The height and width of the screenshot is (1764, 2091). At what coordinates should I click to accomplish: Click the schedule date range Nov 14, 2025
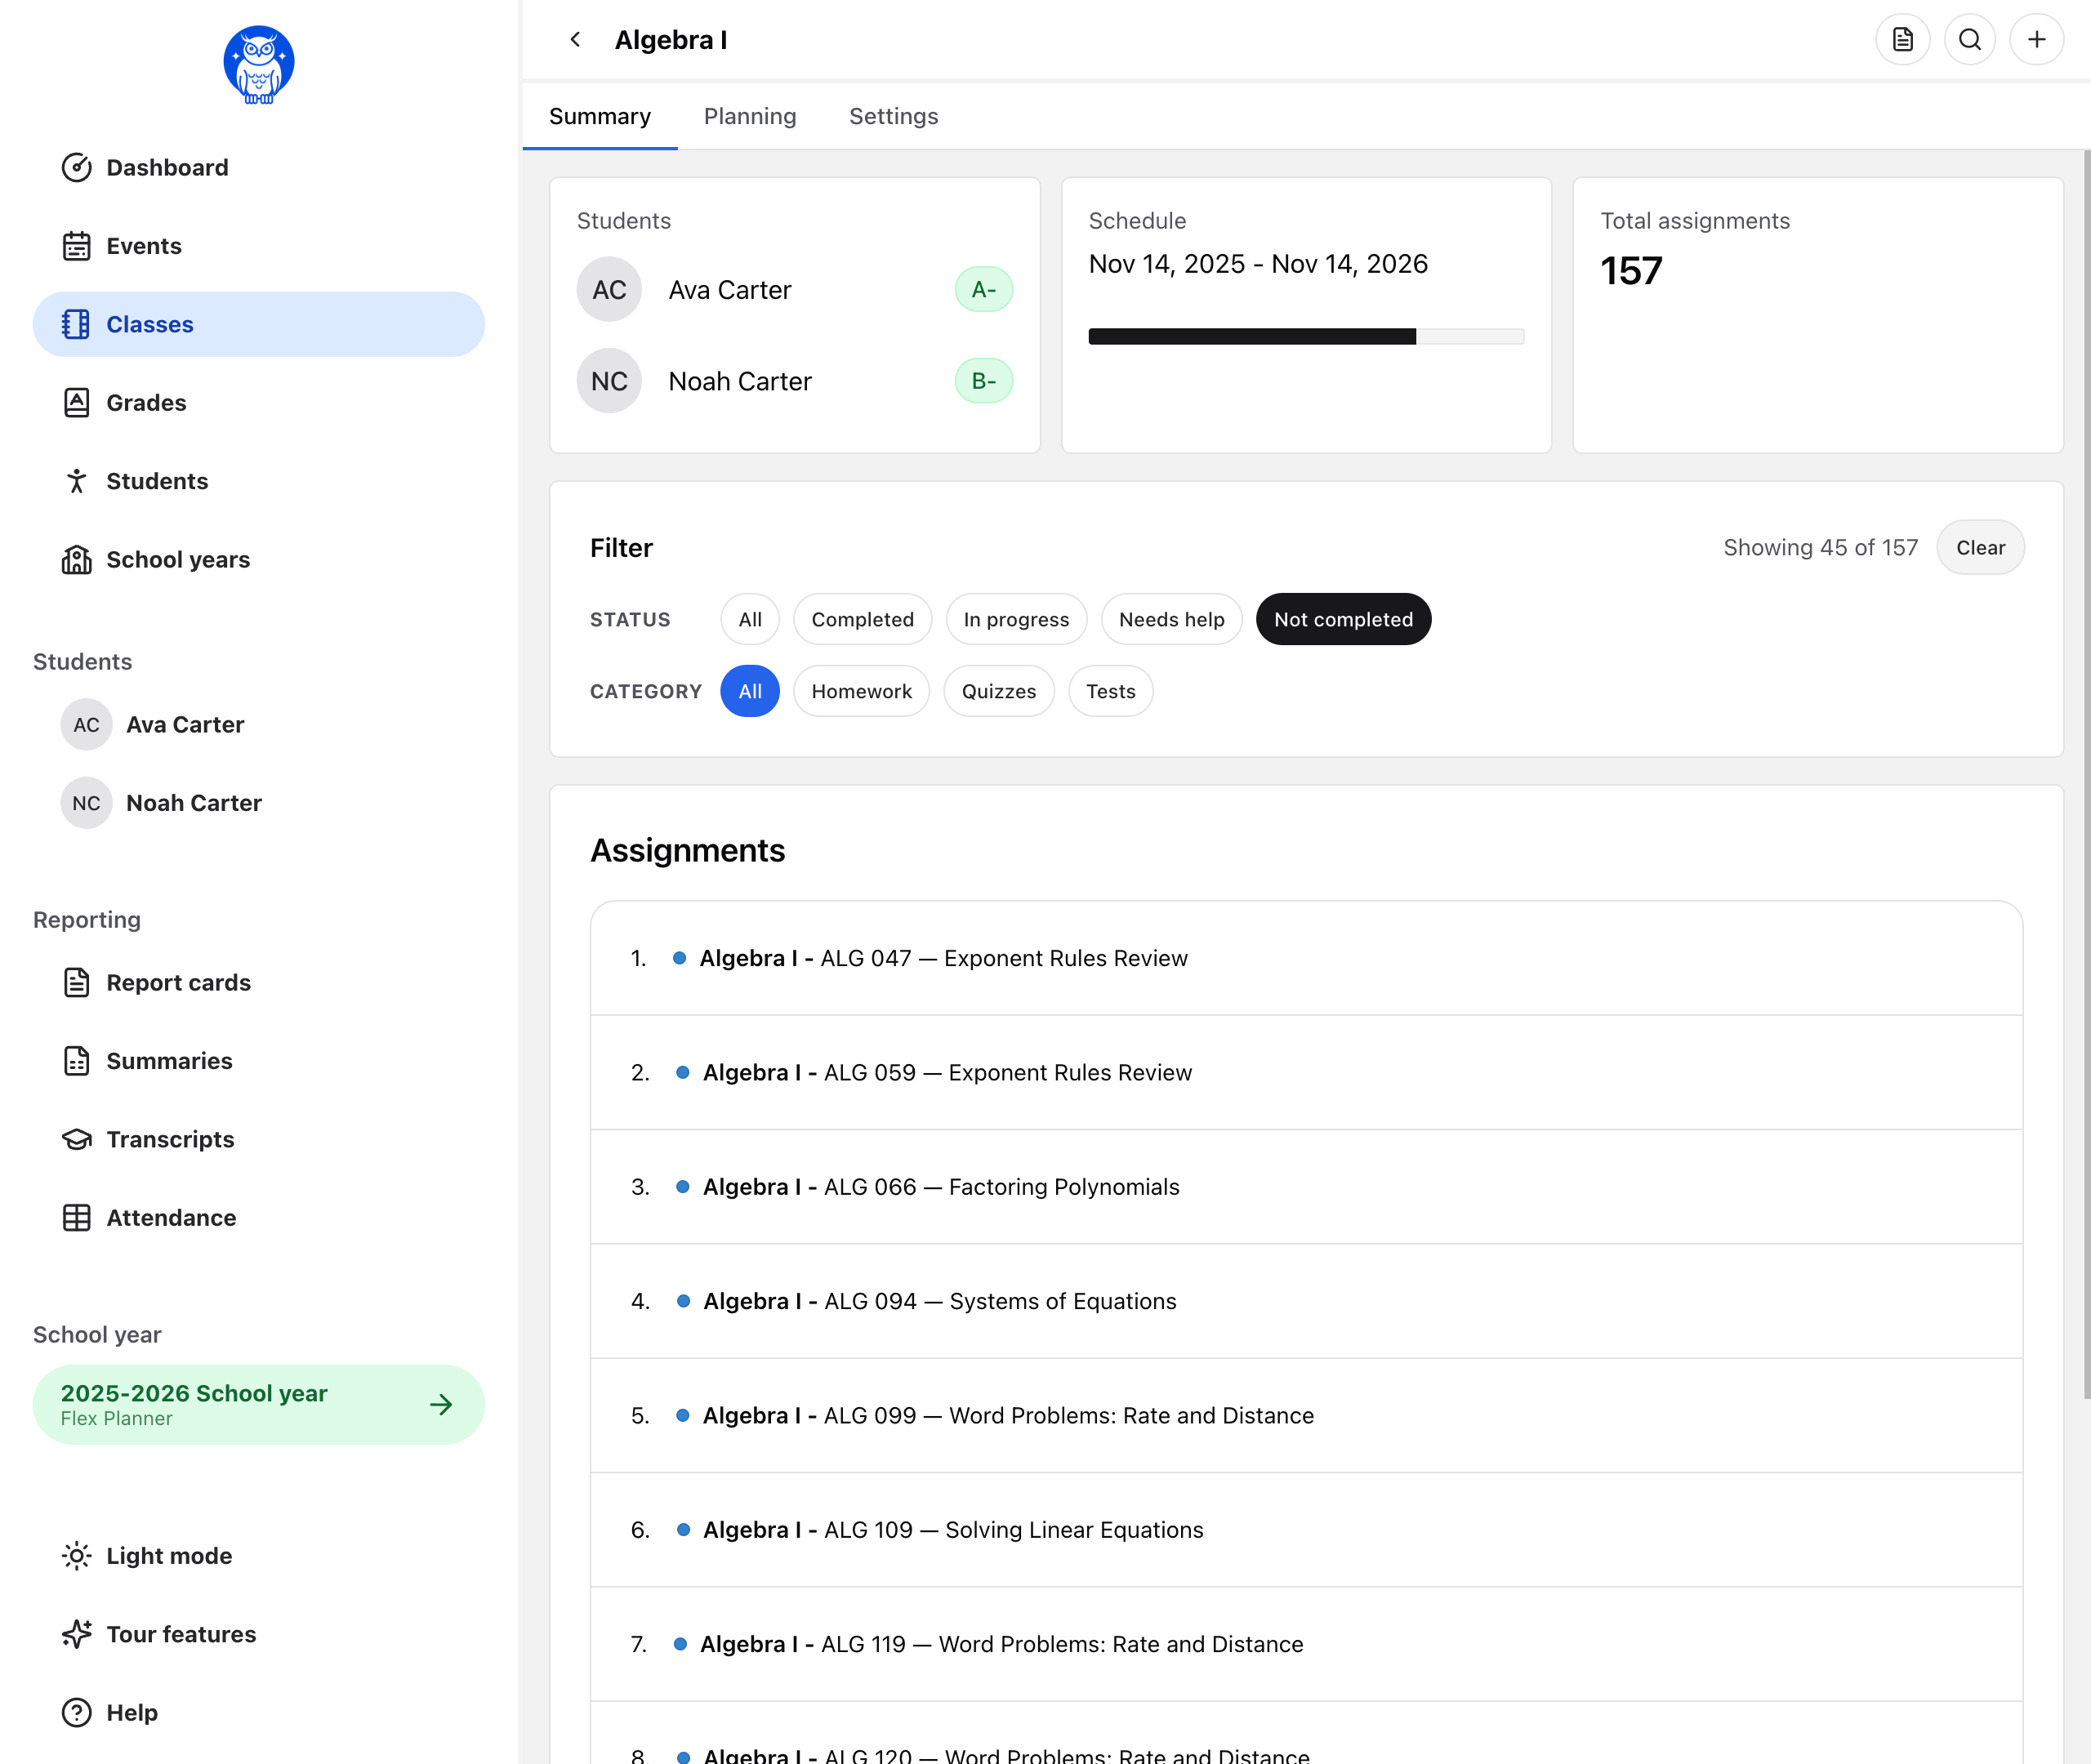[1258, 264]
